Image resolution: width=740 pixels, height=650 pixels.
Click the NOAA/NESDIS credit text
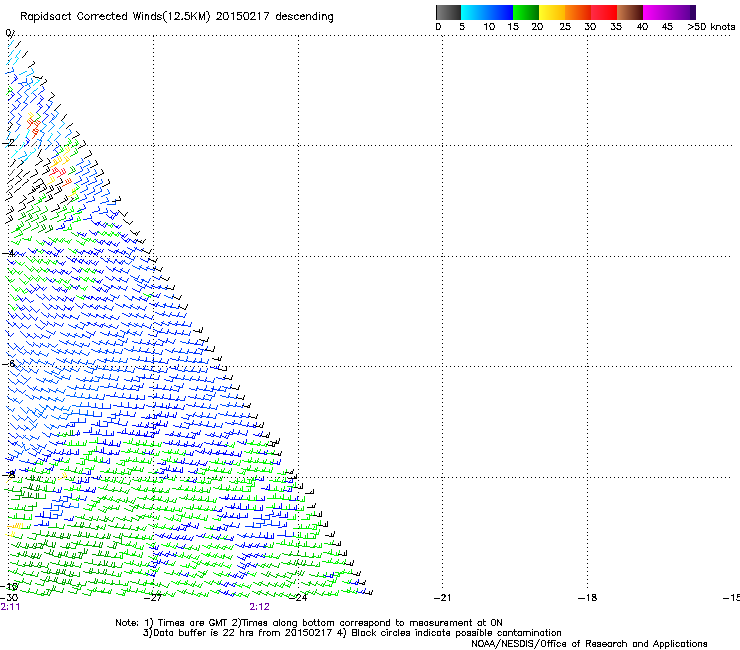click(x=589, y=644)
